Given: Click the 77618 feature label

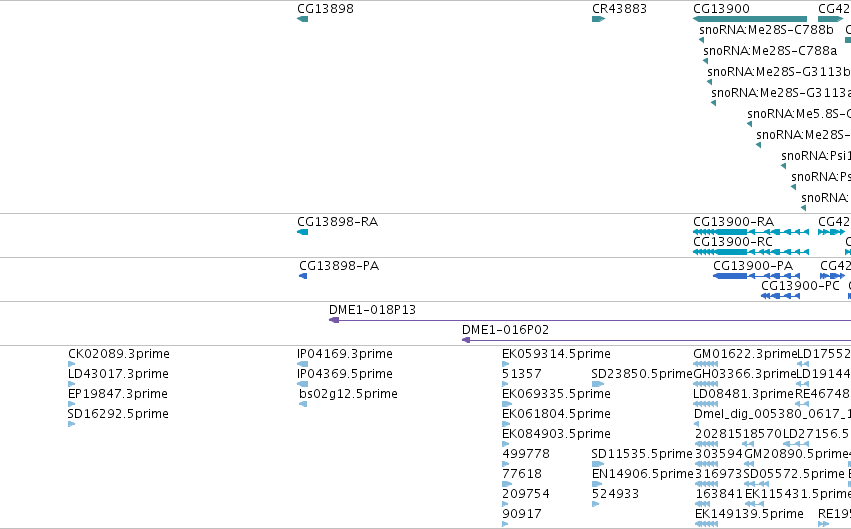Looking at the screenshot, I should [x=522, y=474].
